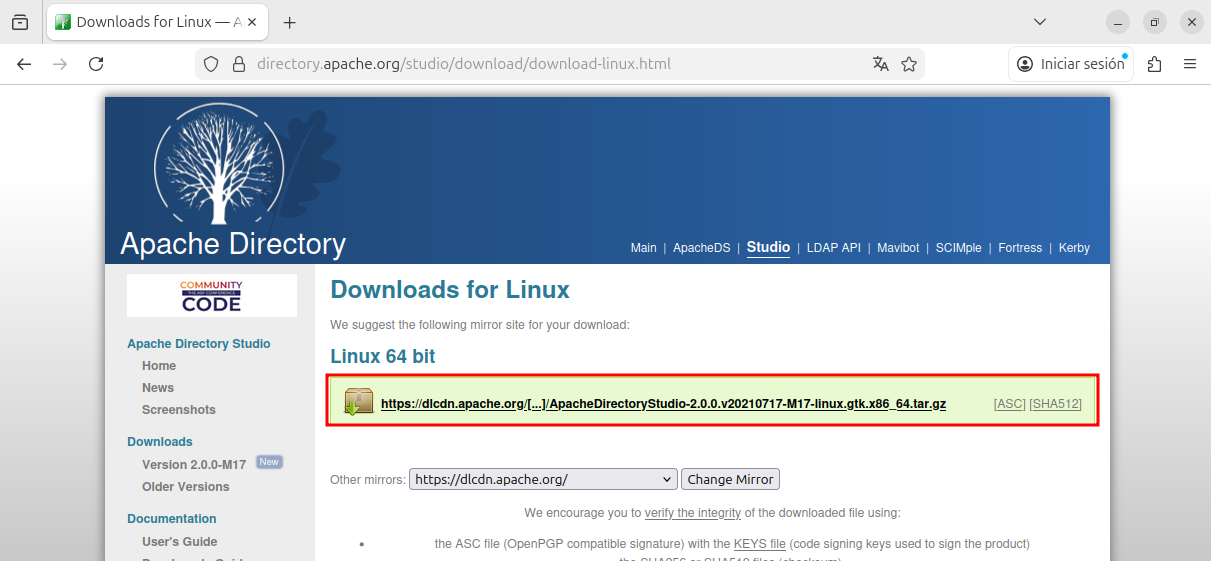Click the Community Code banner image

click(212, 296)
